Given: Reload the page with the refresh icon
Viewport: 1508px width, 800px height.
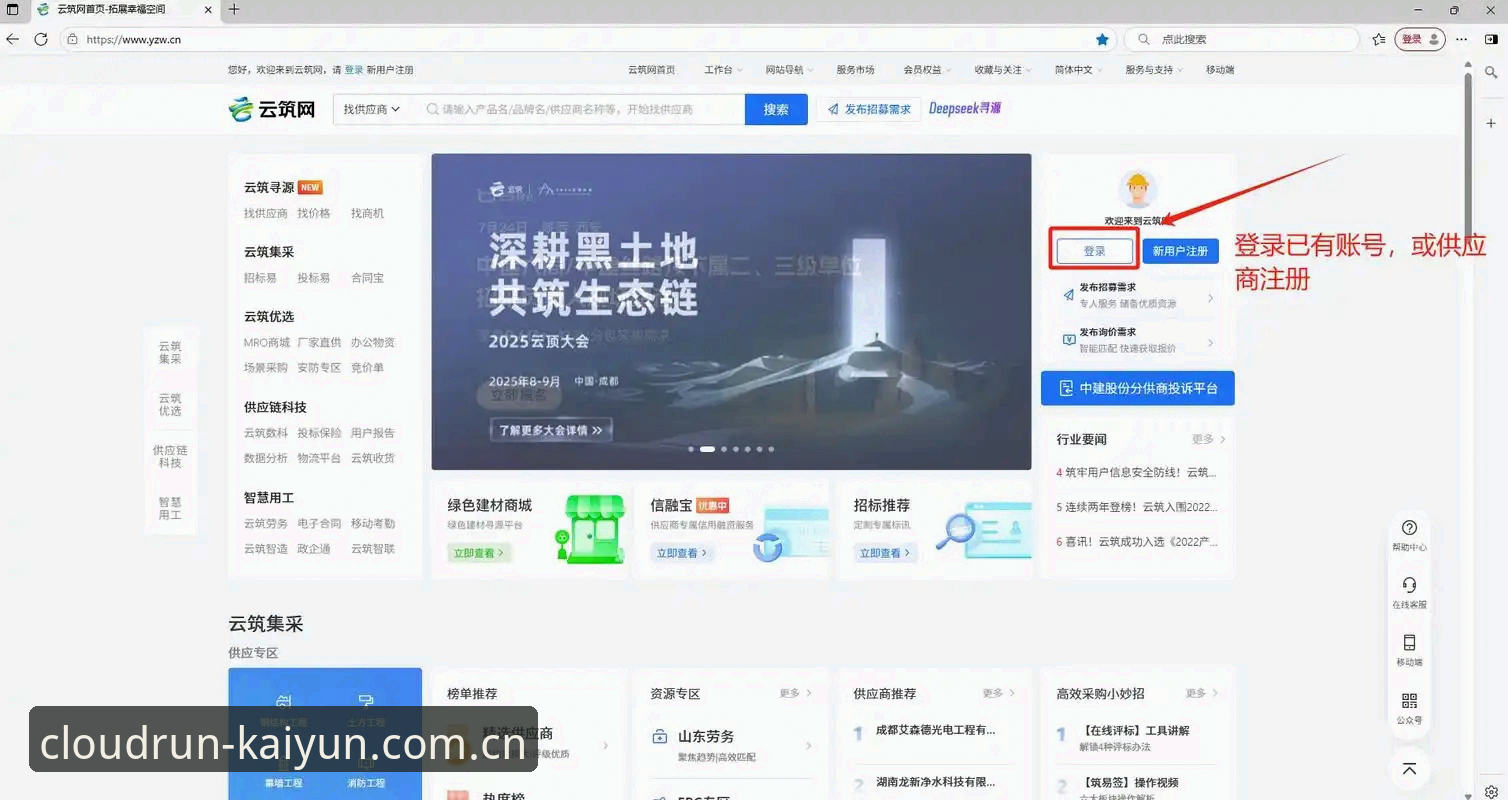Looking at the screenshot, I should pos(41,39).
